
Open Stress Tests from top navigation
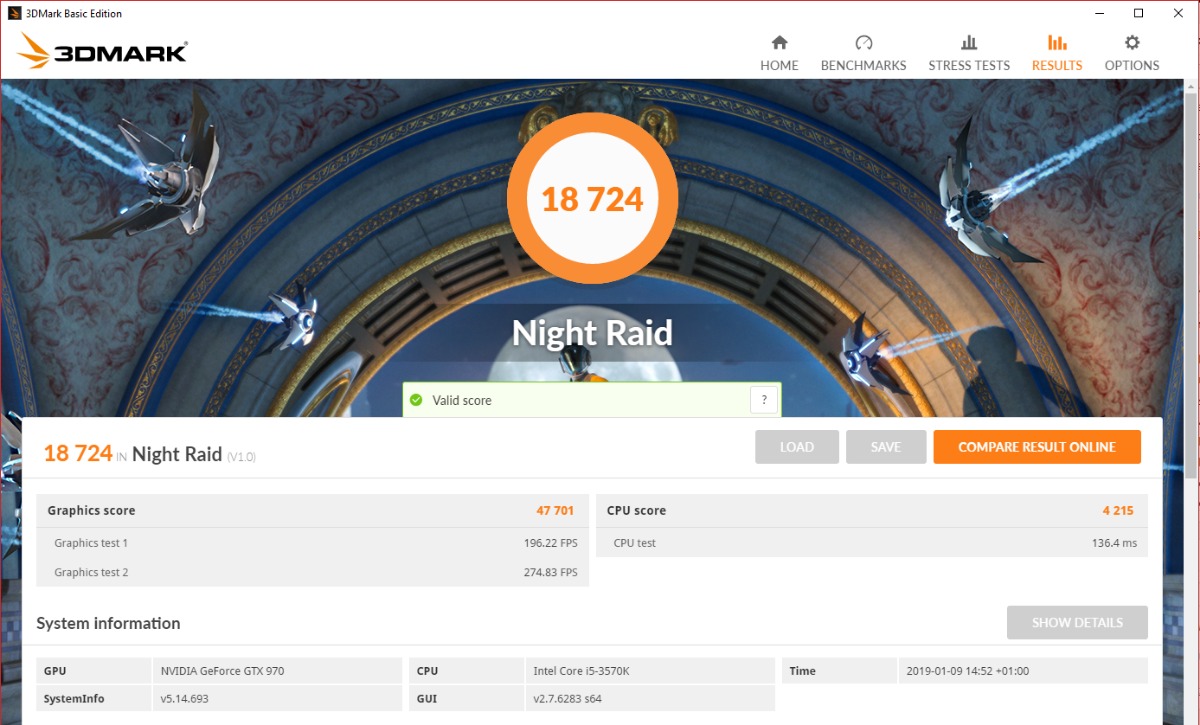968,53
